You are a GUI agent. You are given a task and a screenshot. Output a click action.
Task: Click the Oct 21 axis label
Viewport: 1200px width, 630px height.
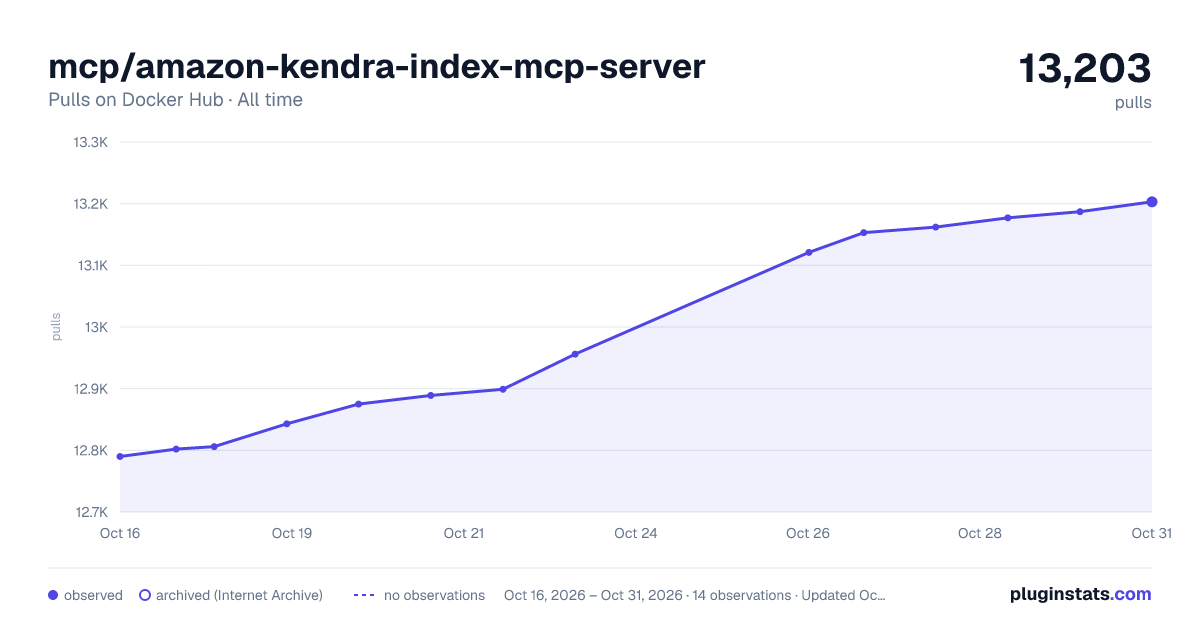464,533
